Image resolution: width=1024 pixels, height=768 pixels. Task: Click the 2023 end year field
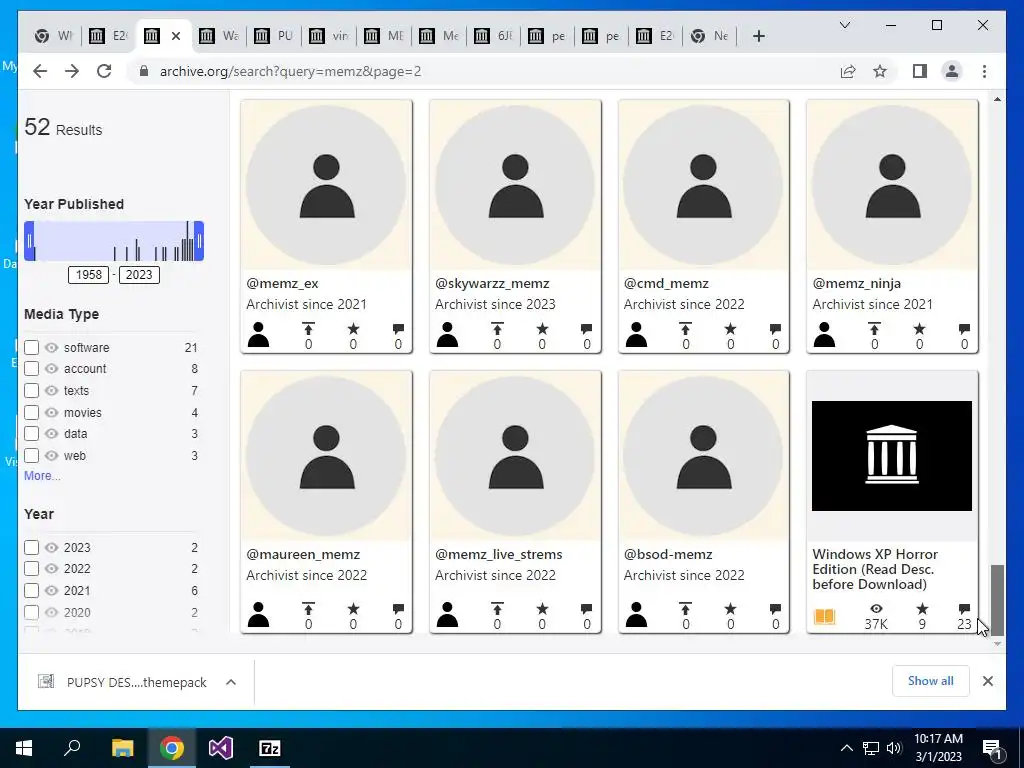pos(139,274)
